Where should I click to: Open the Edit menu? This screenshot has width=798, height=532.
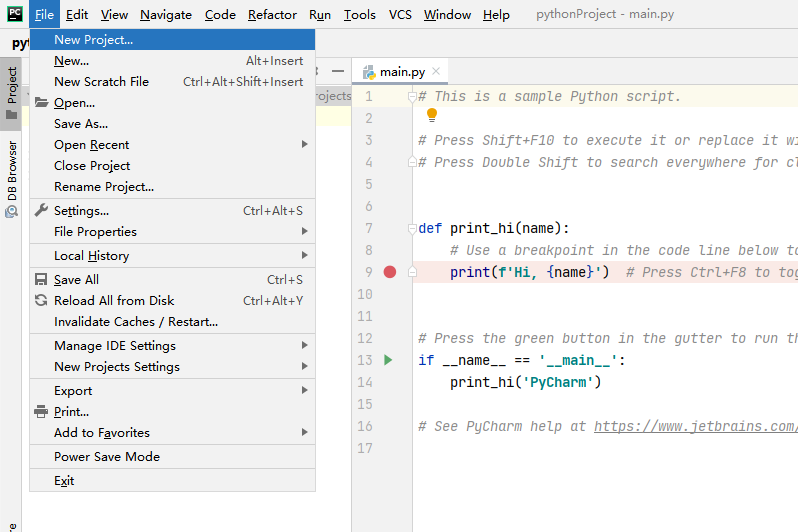[x=77, y=15]
